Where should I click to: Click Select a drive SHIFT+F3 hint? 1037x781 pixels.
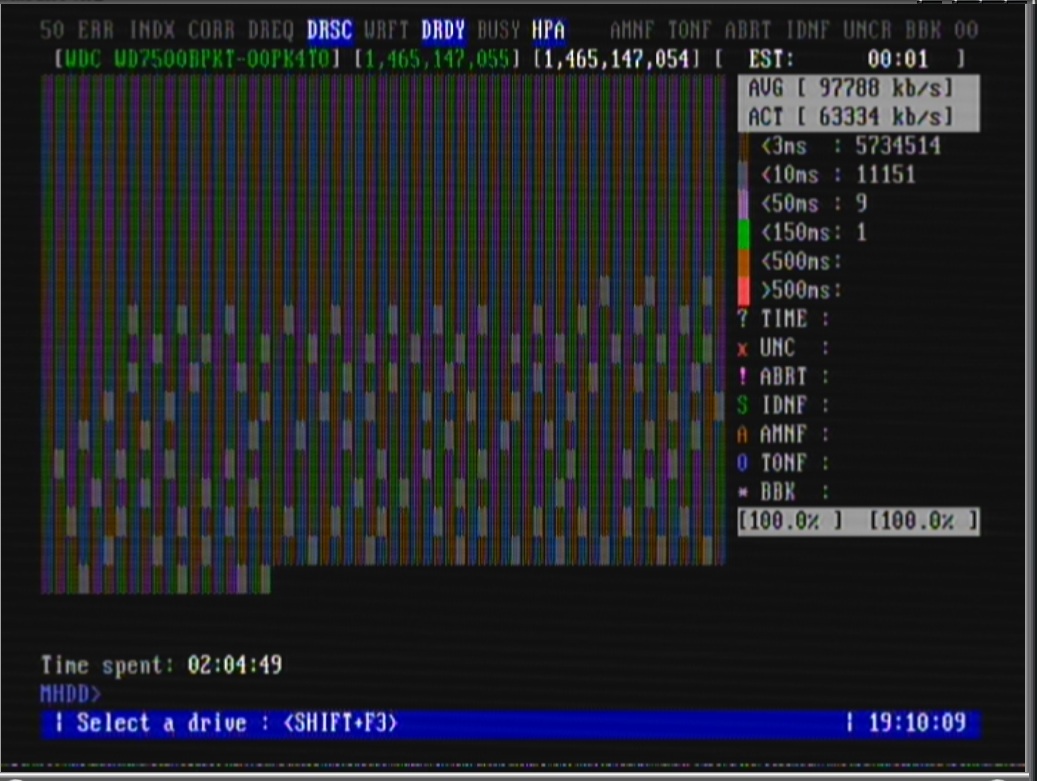(x=236, y=723)
